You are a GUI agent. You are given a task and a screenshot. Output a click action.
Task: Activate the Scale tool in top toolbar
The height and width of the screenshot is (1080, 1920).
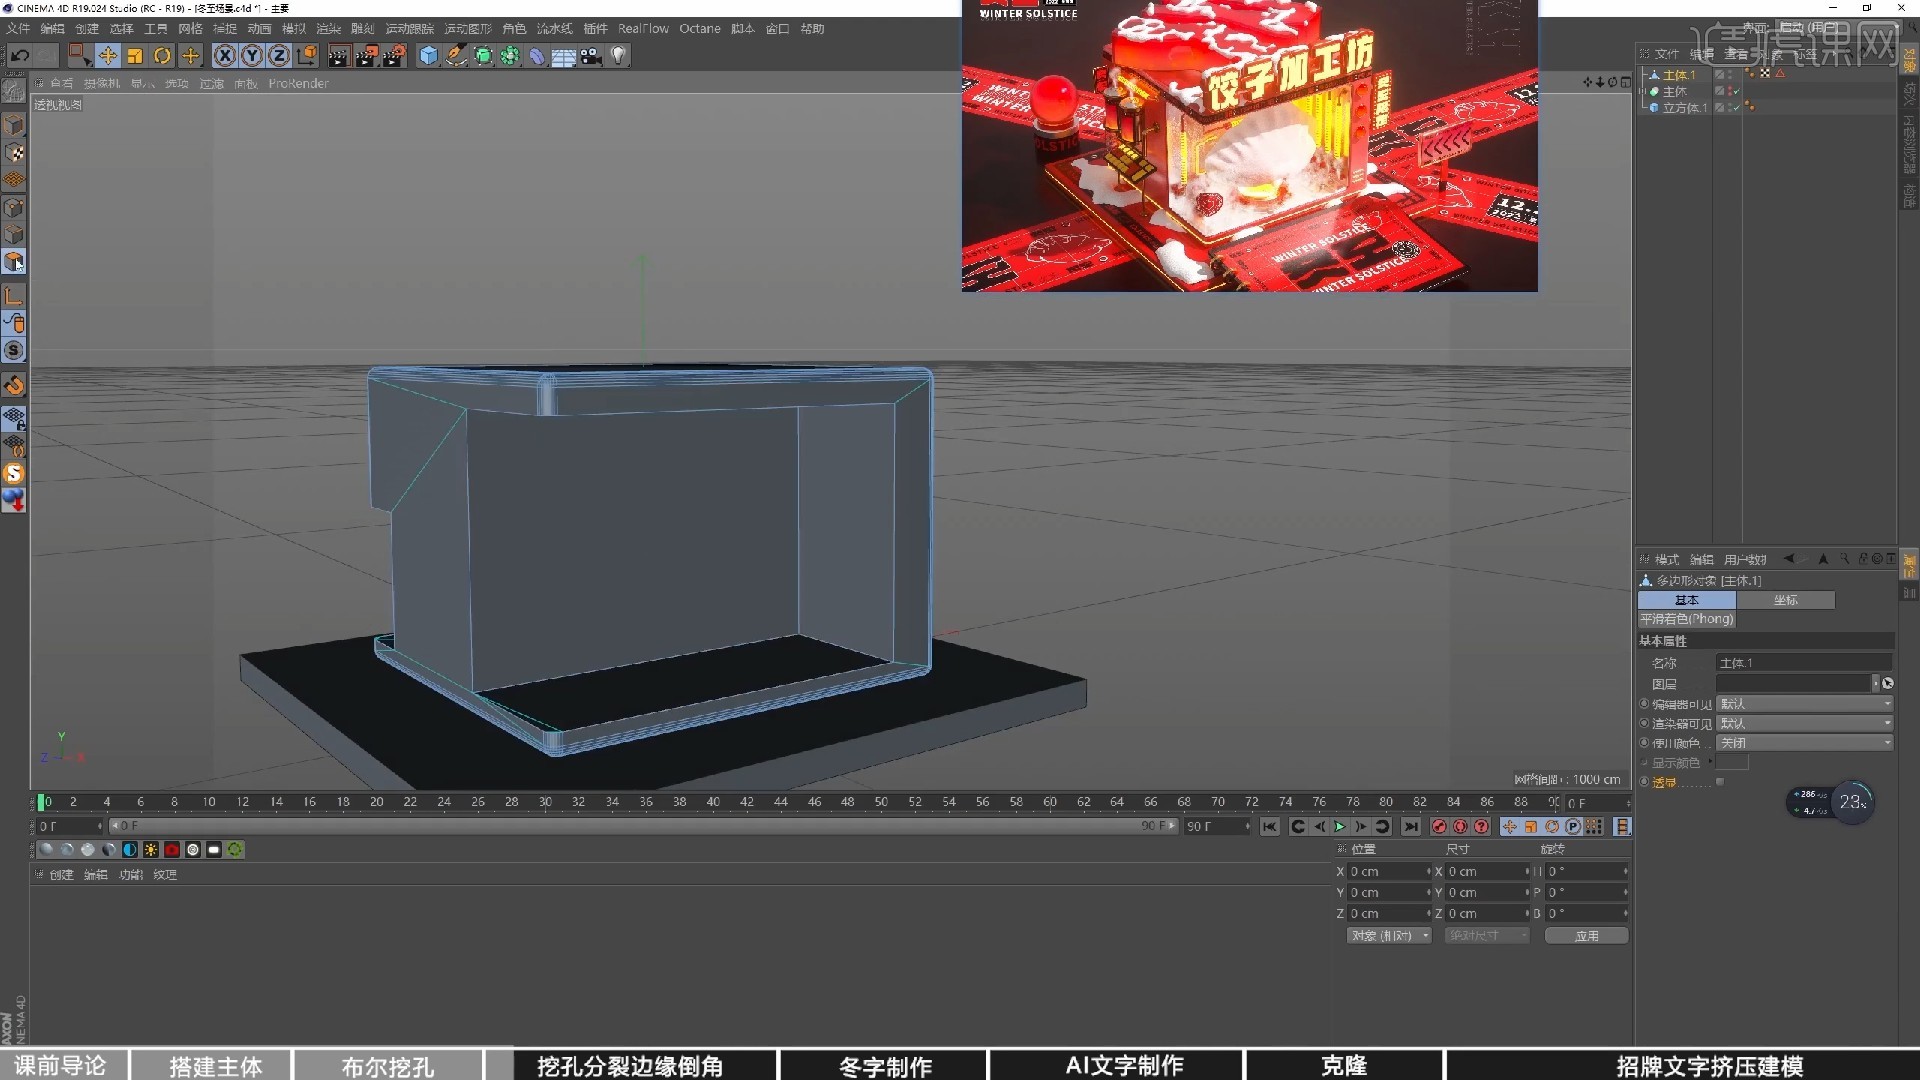tap(135, 56)
